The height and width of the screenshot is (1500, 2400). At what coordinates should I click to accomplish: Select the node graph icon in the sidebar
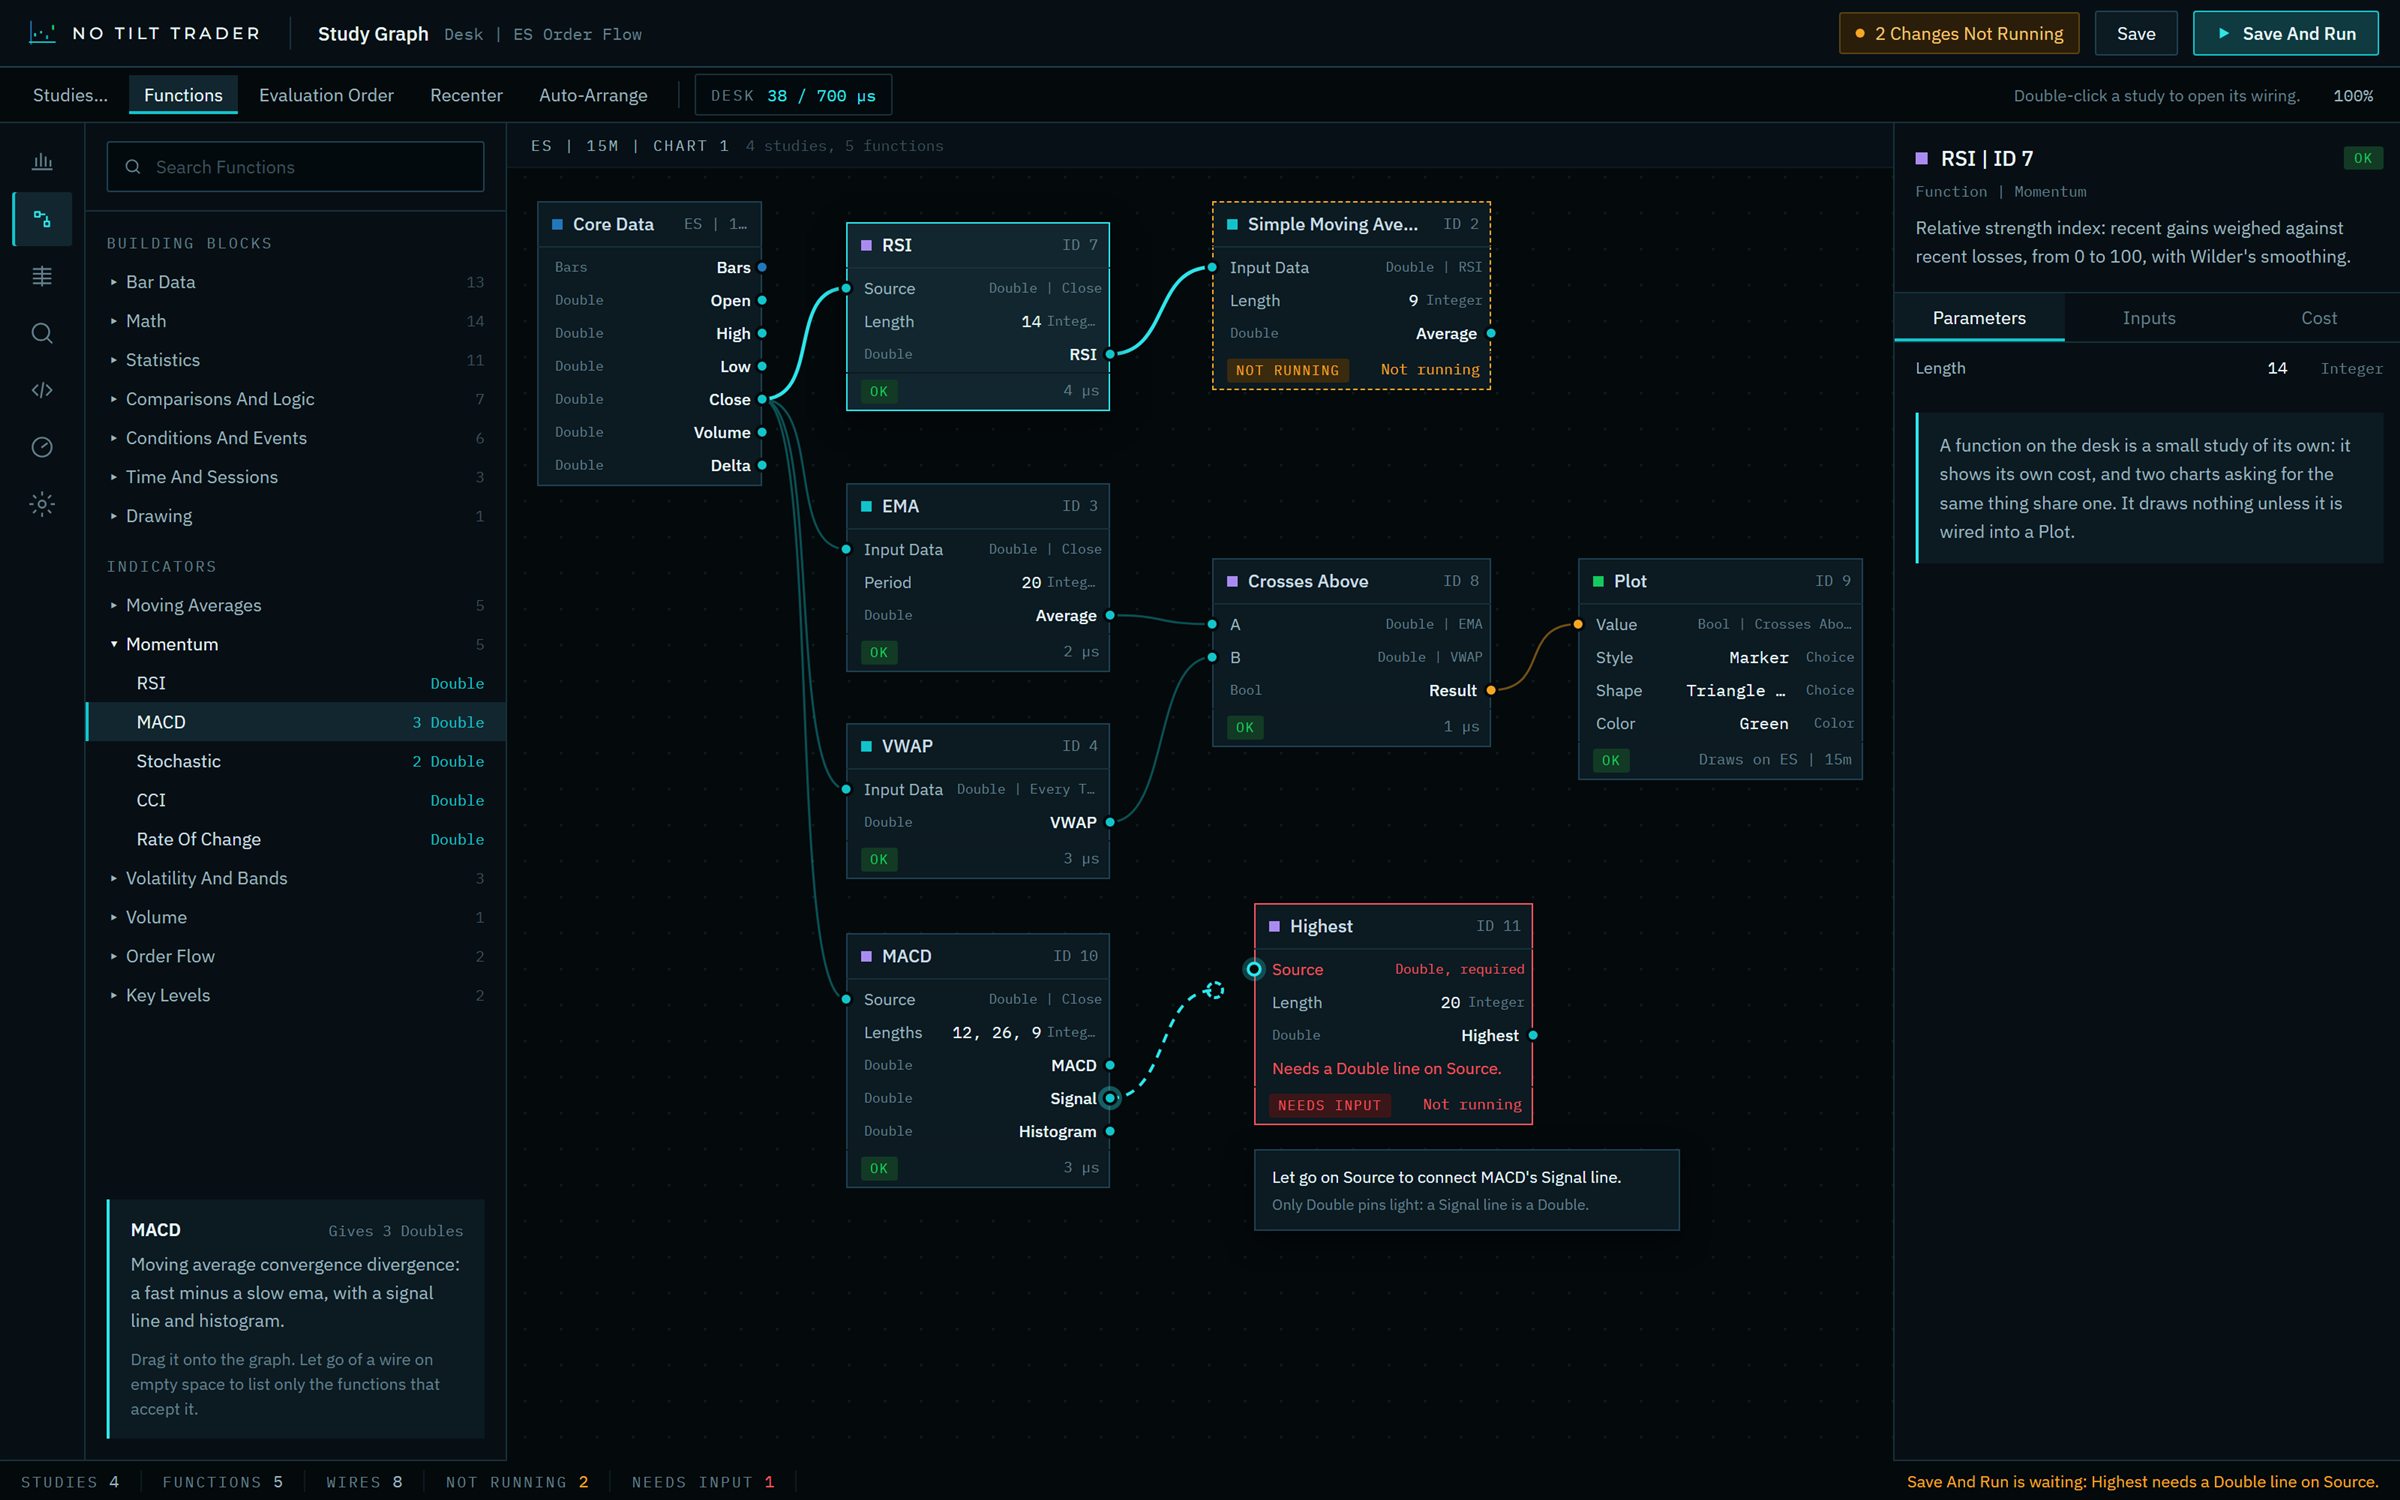pyautogui.click(x=42, y=218)
